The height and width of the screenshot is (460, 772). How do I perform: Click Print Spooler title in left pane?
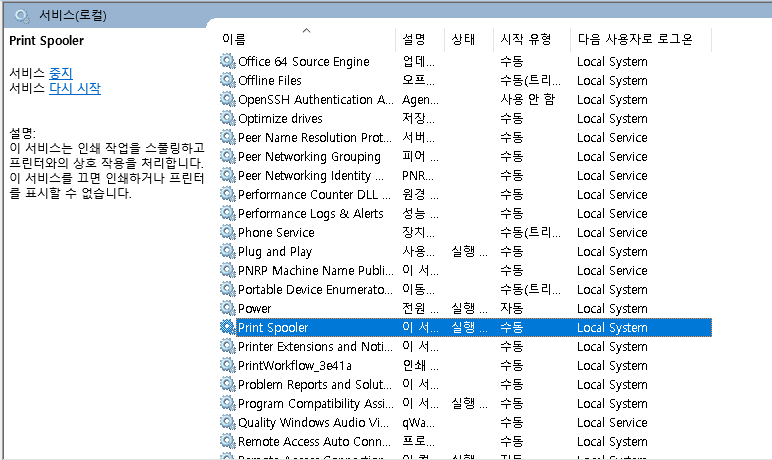[x=47, y=40]
